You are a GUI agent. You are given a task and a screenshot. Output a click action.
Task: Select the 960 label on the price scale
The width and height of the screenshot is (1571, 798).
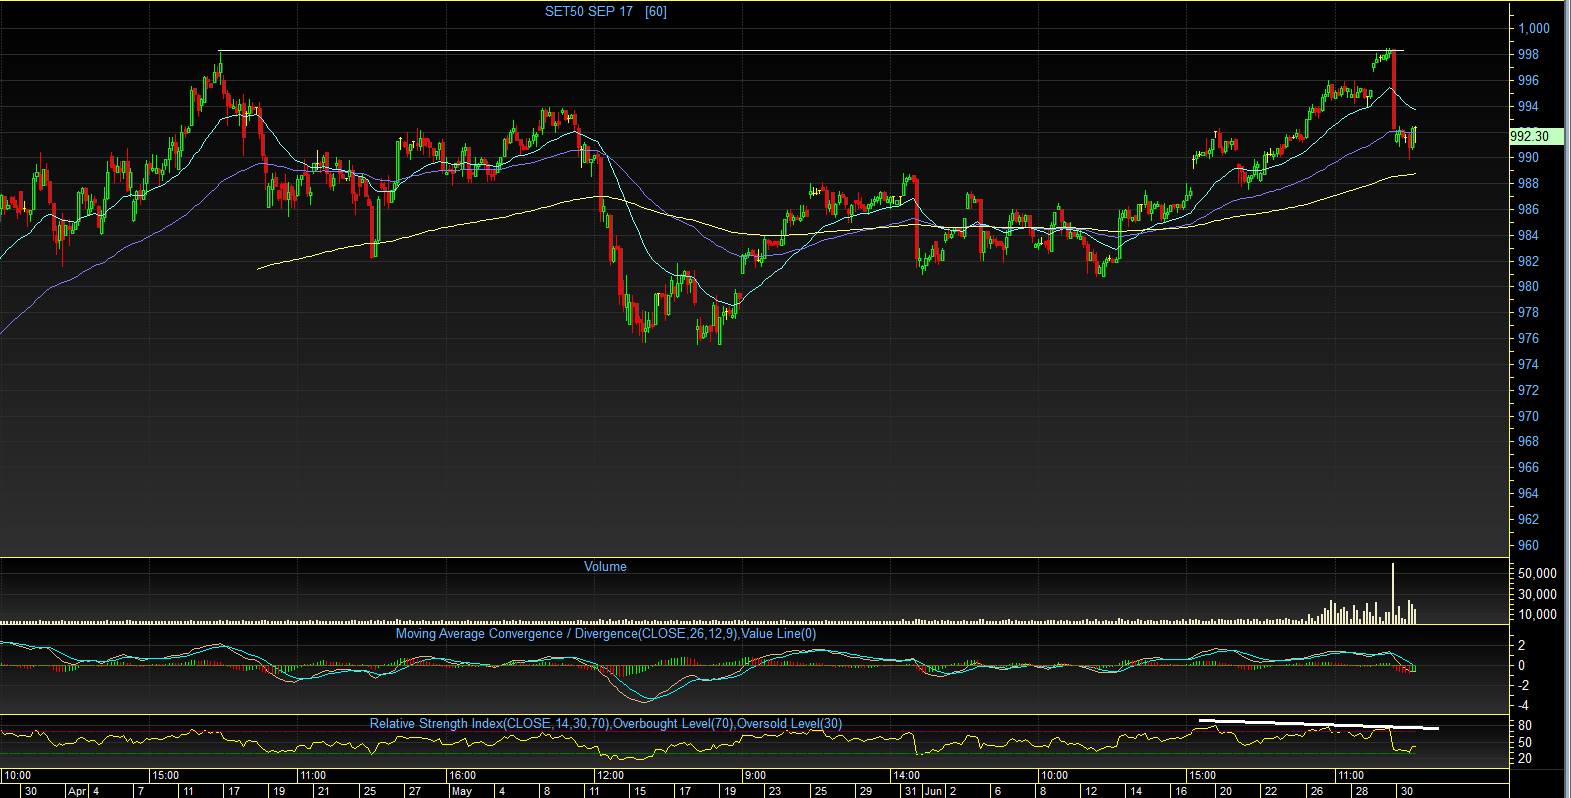click(x=1528, y=545)
